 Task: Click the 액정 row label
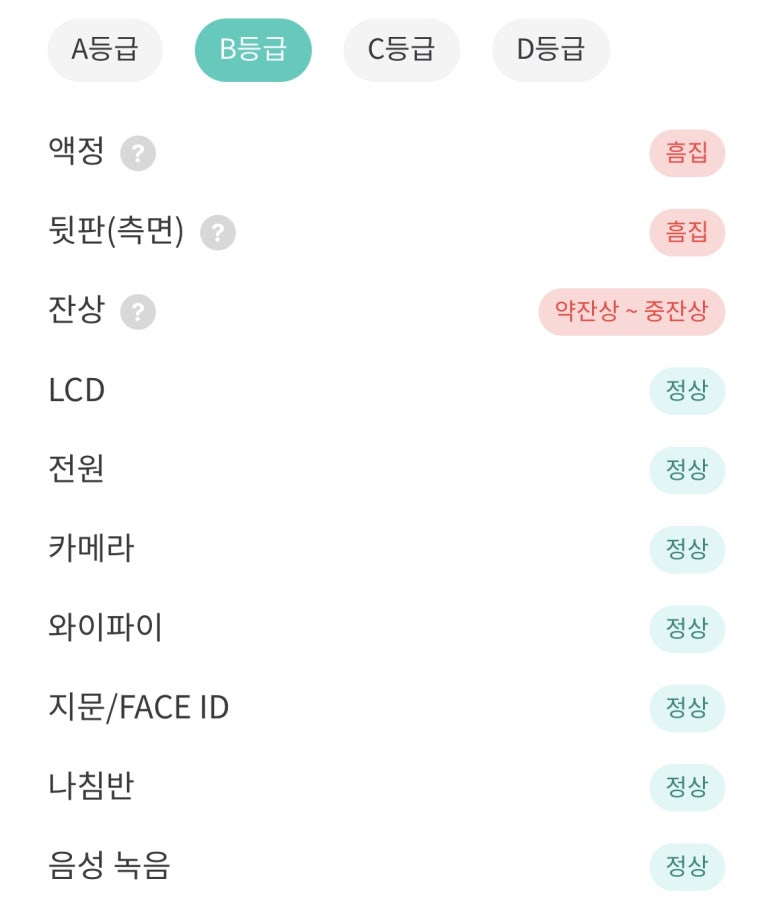click(x=76, y=152)
